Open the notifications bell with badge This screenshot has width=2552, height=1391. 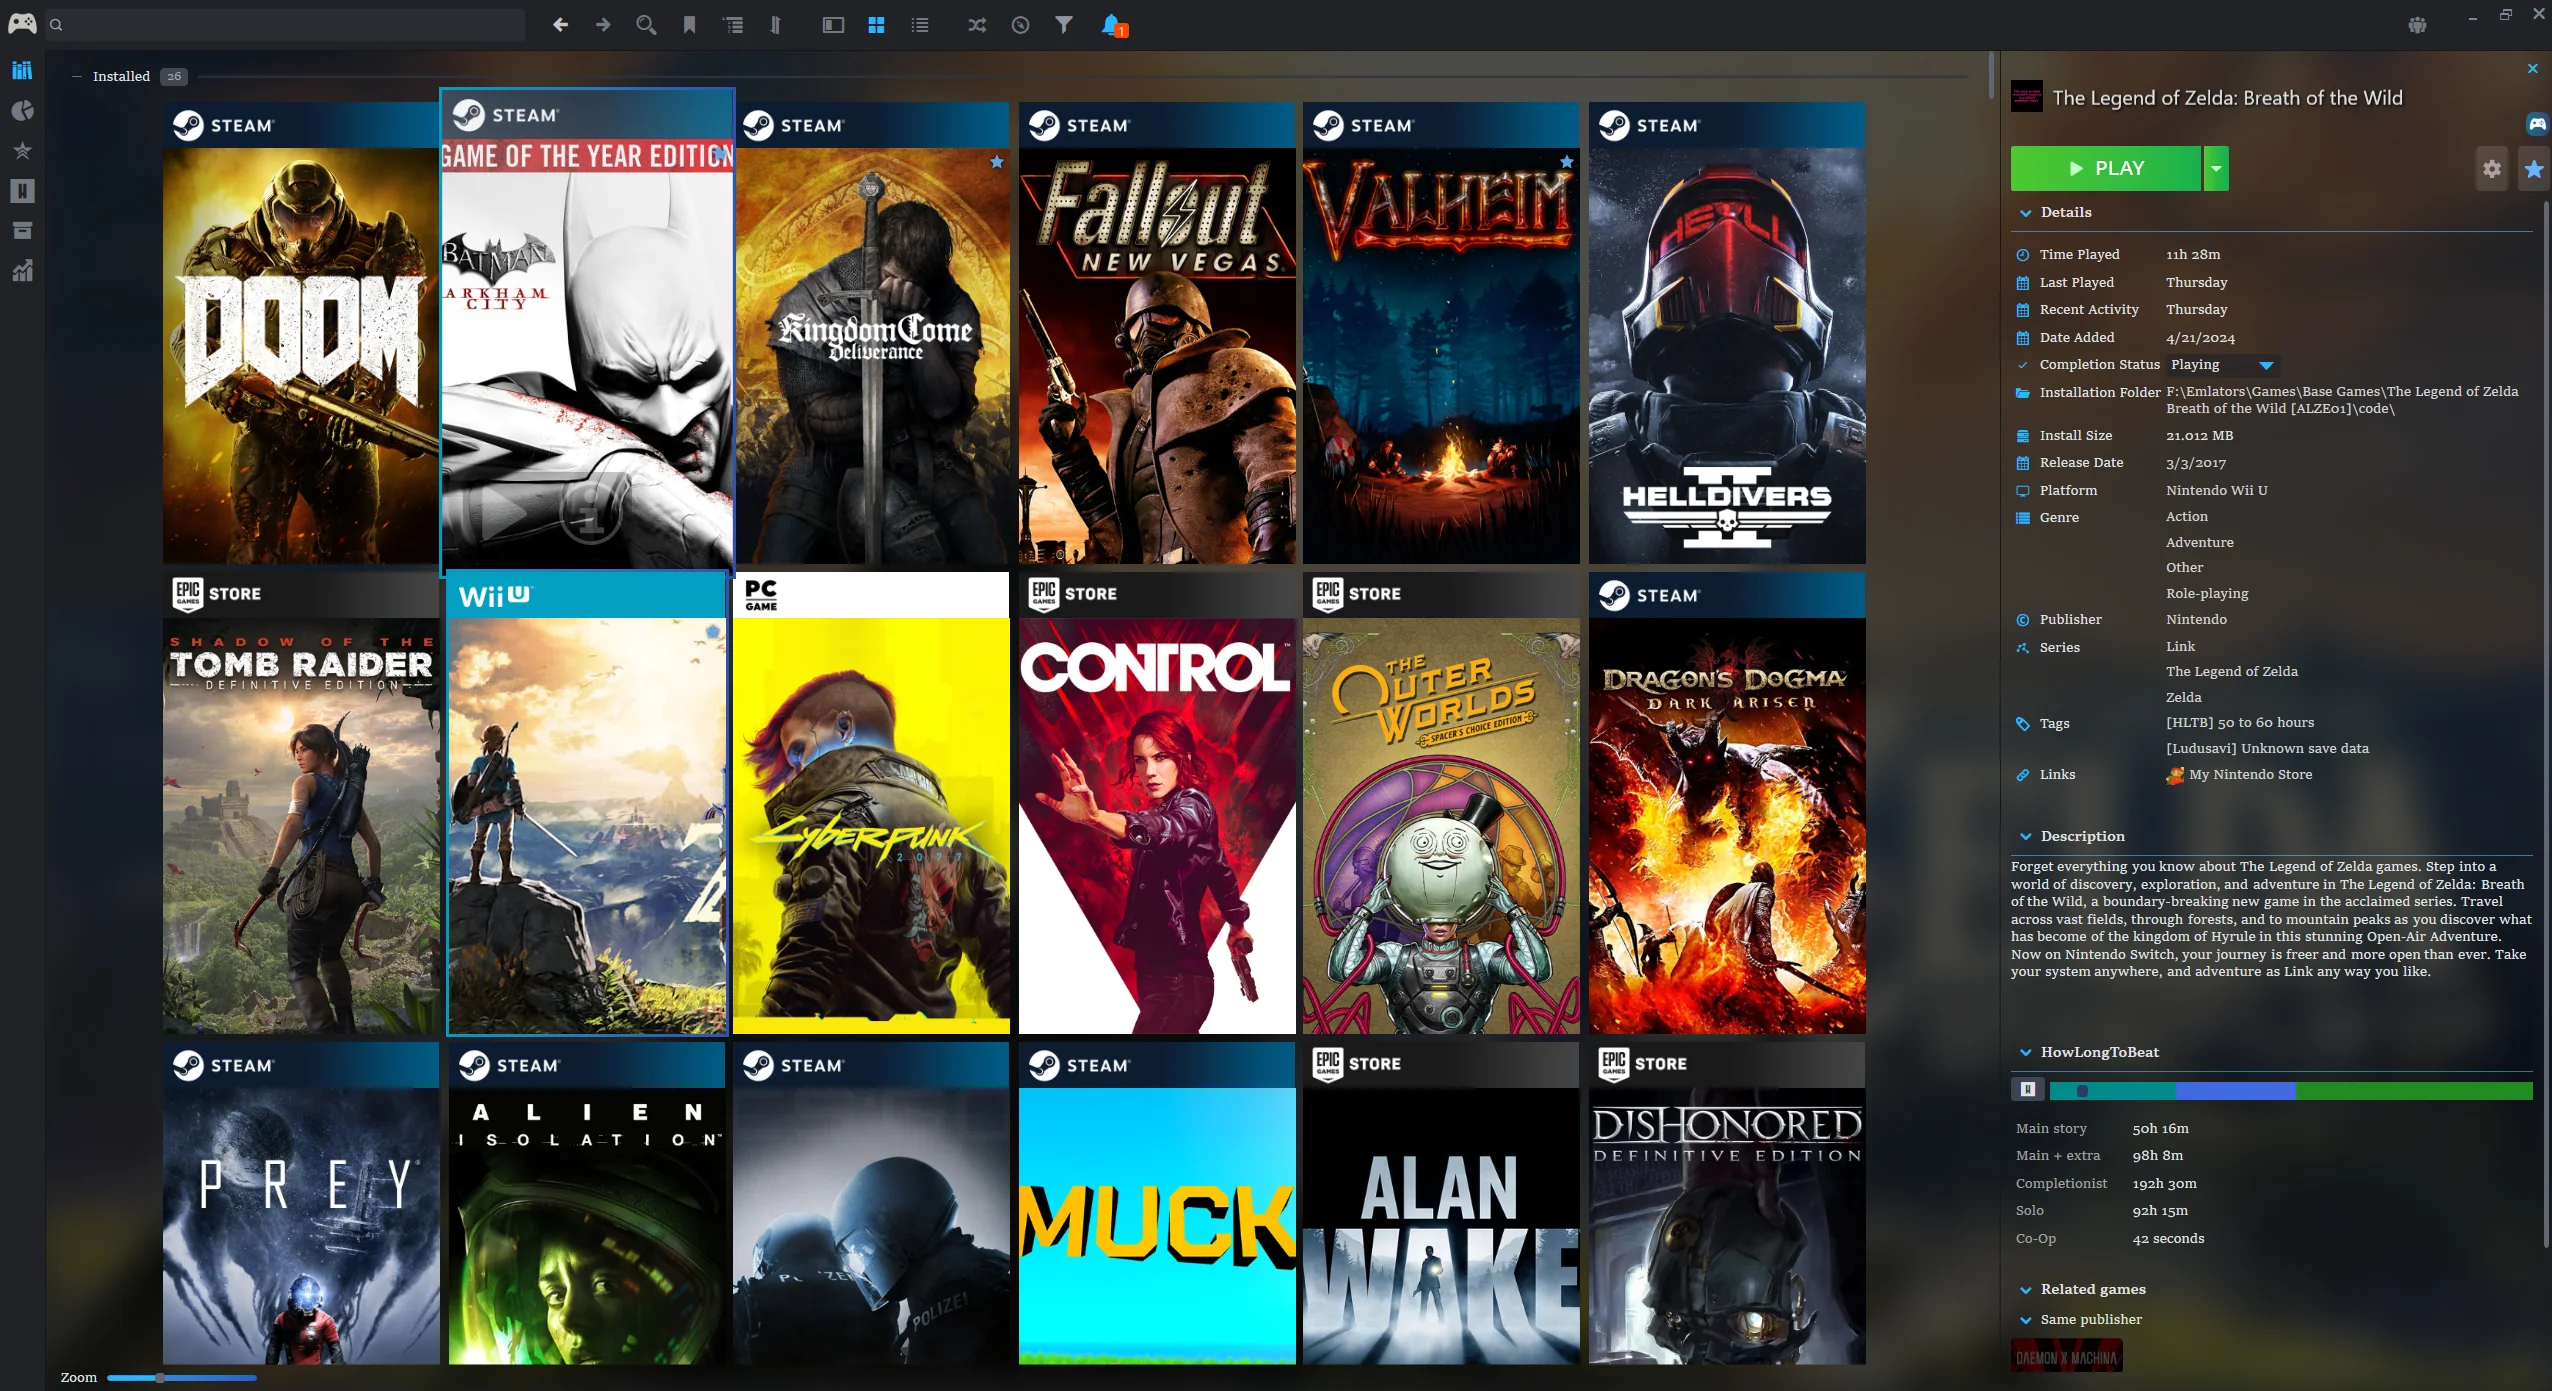pyautogui.click(x=1112, y=25)
